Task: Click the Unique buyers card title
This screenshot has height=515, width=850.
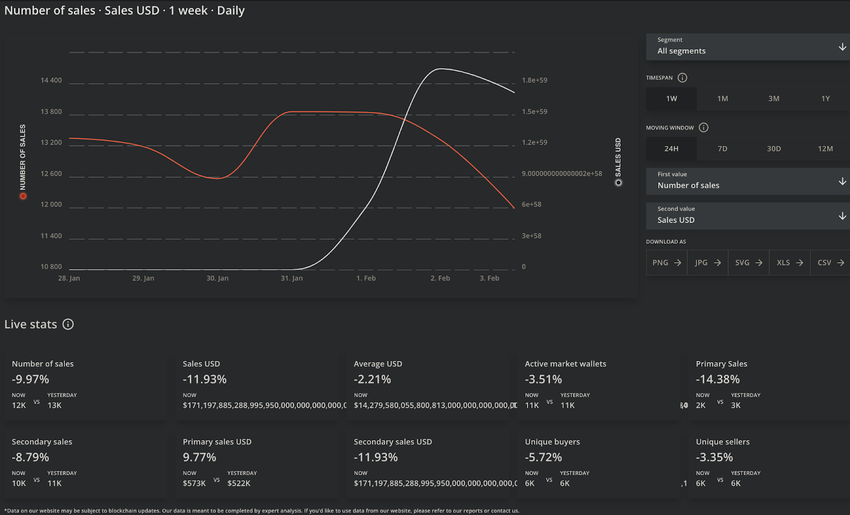Action: pos(552,442)
